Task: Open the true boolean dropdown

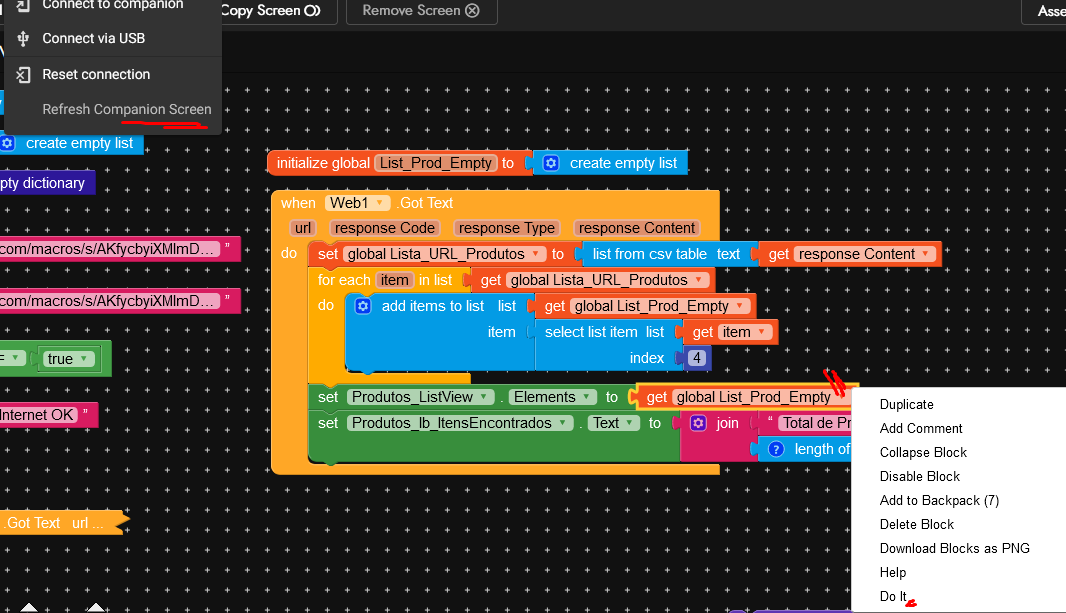Action: [84, 359]
